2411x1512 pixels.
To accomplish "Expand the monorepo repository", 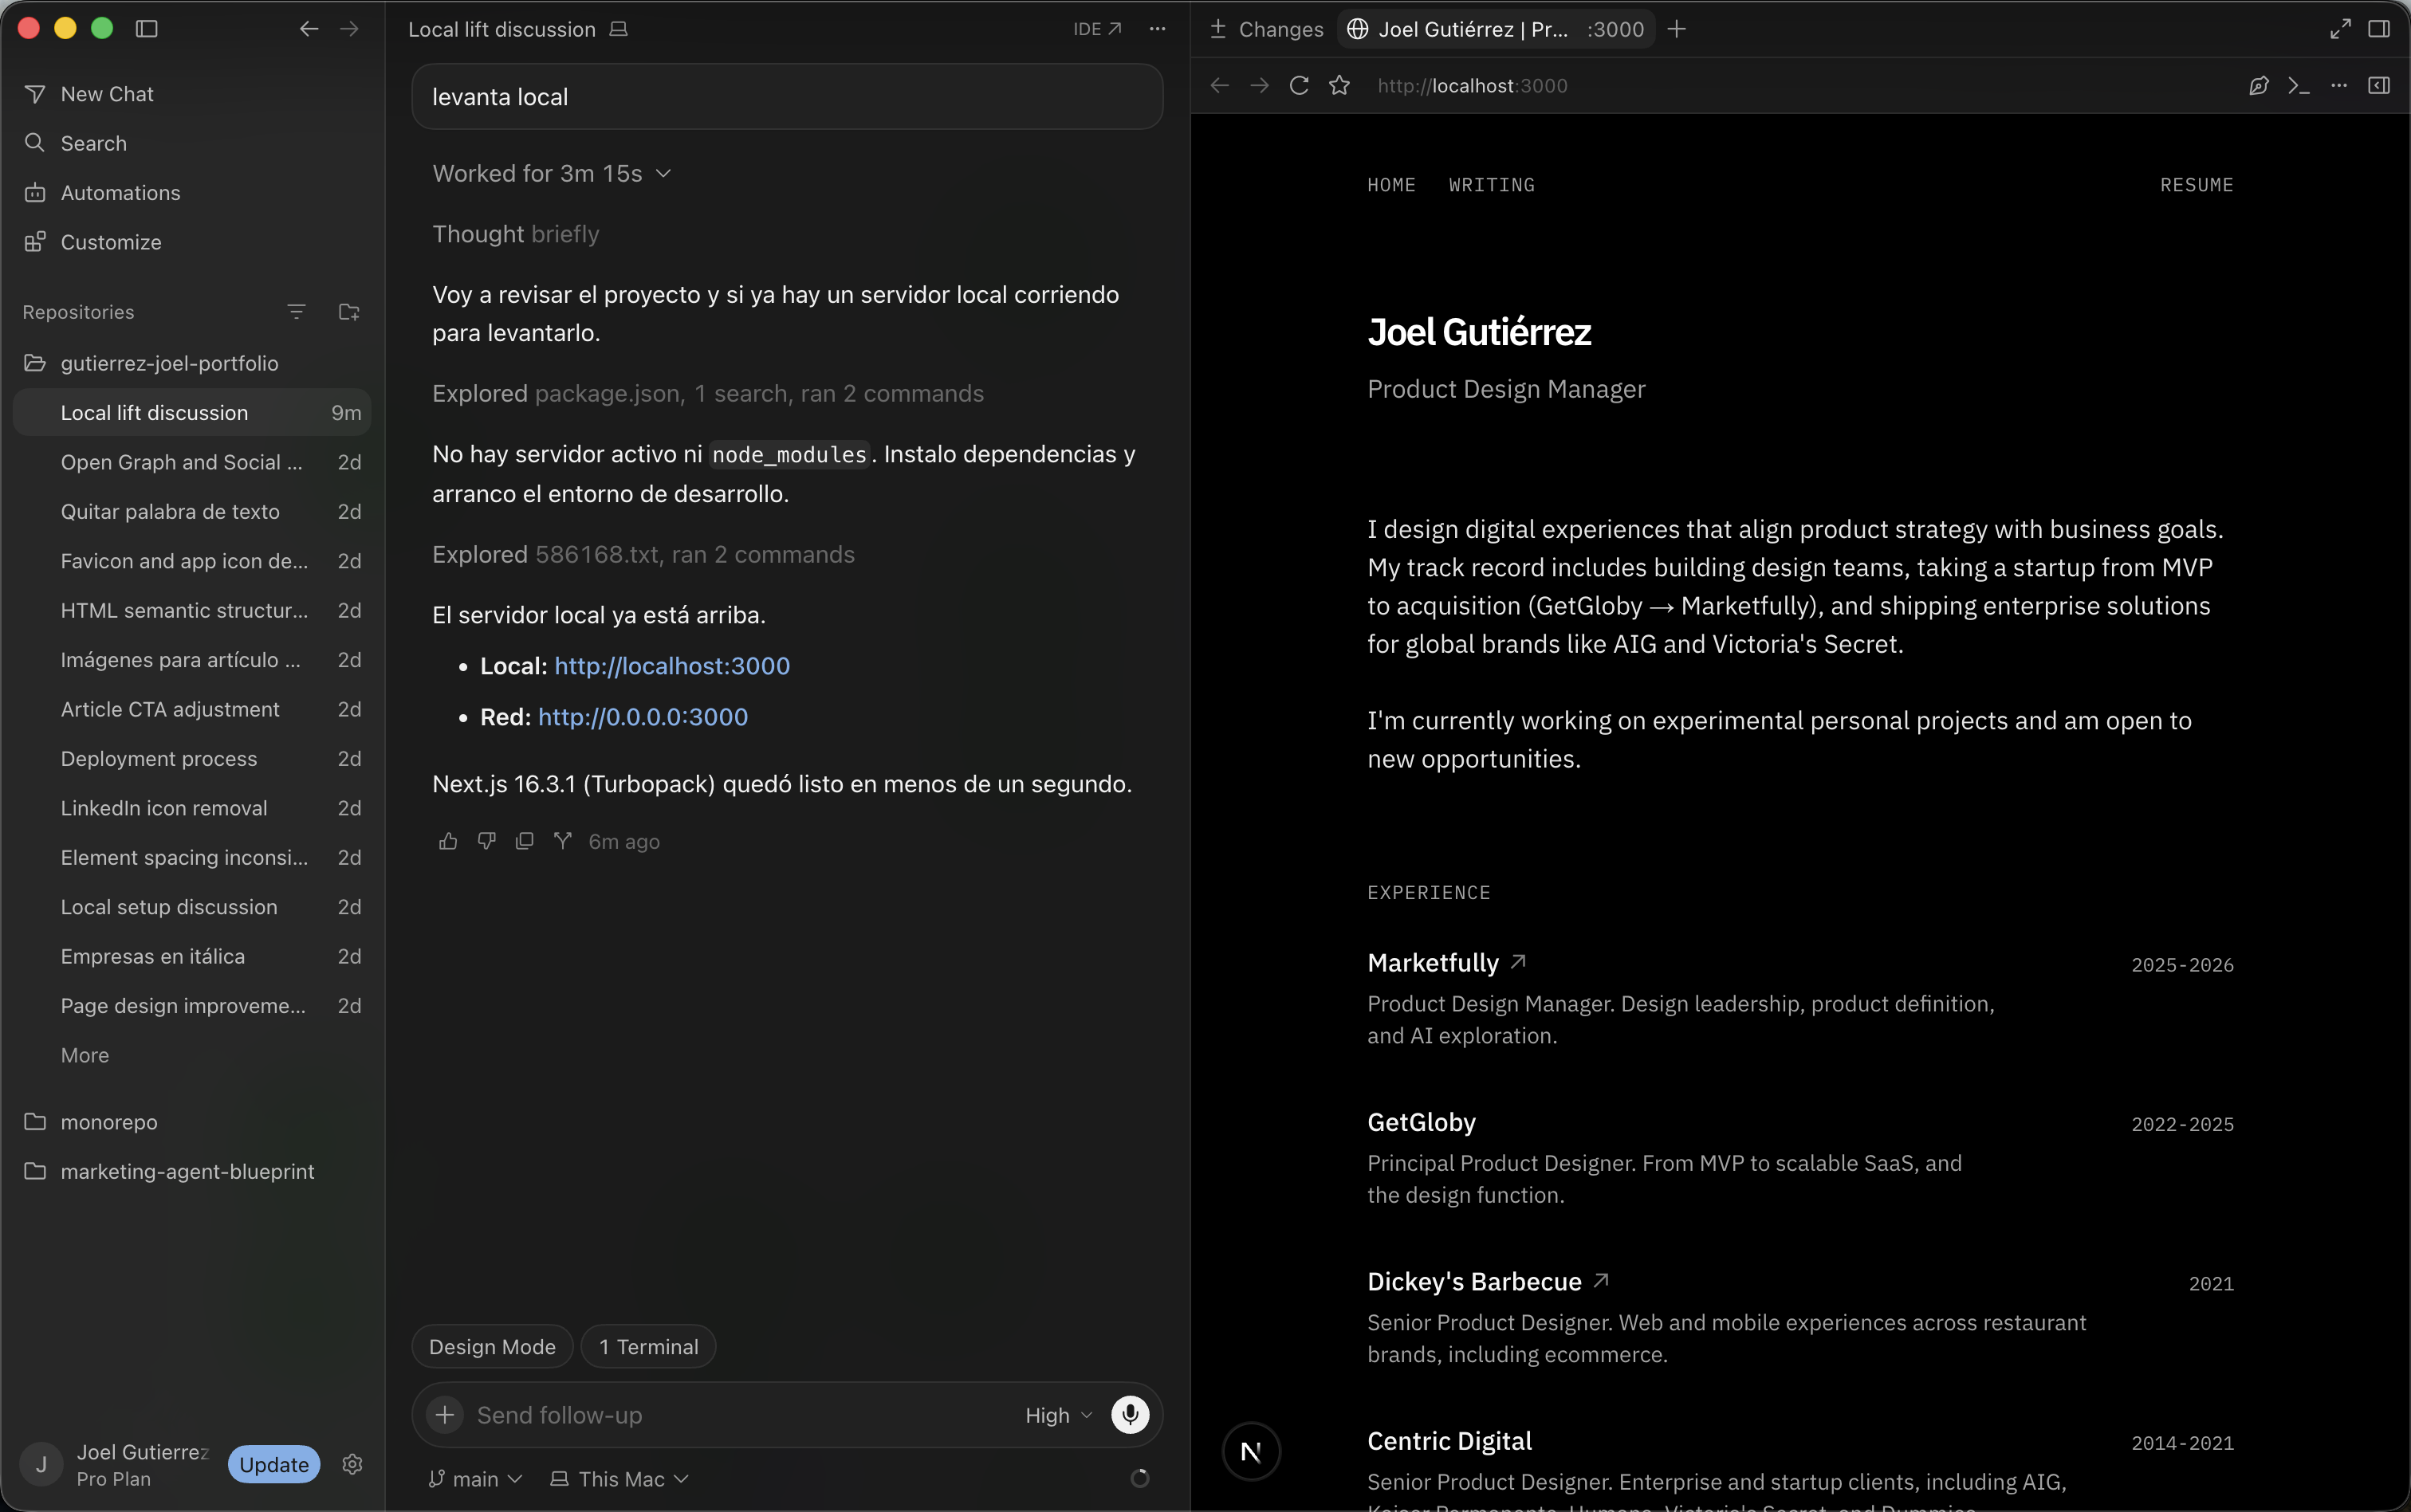I will (x=192, y=1122).
